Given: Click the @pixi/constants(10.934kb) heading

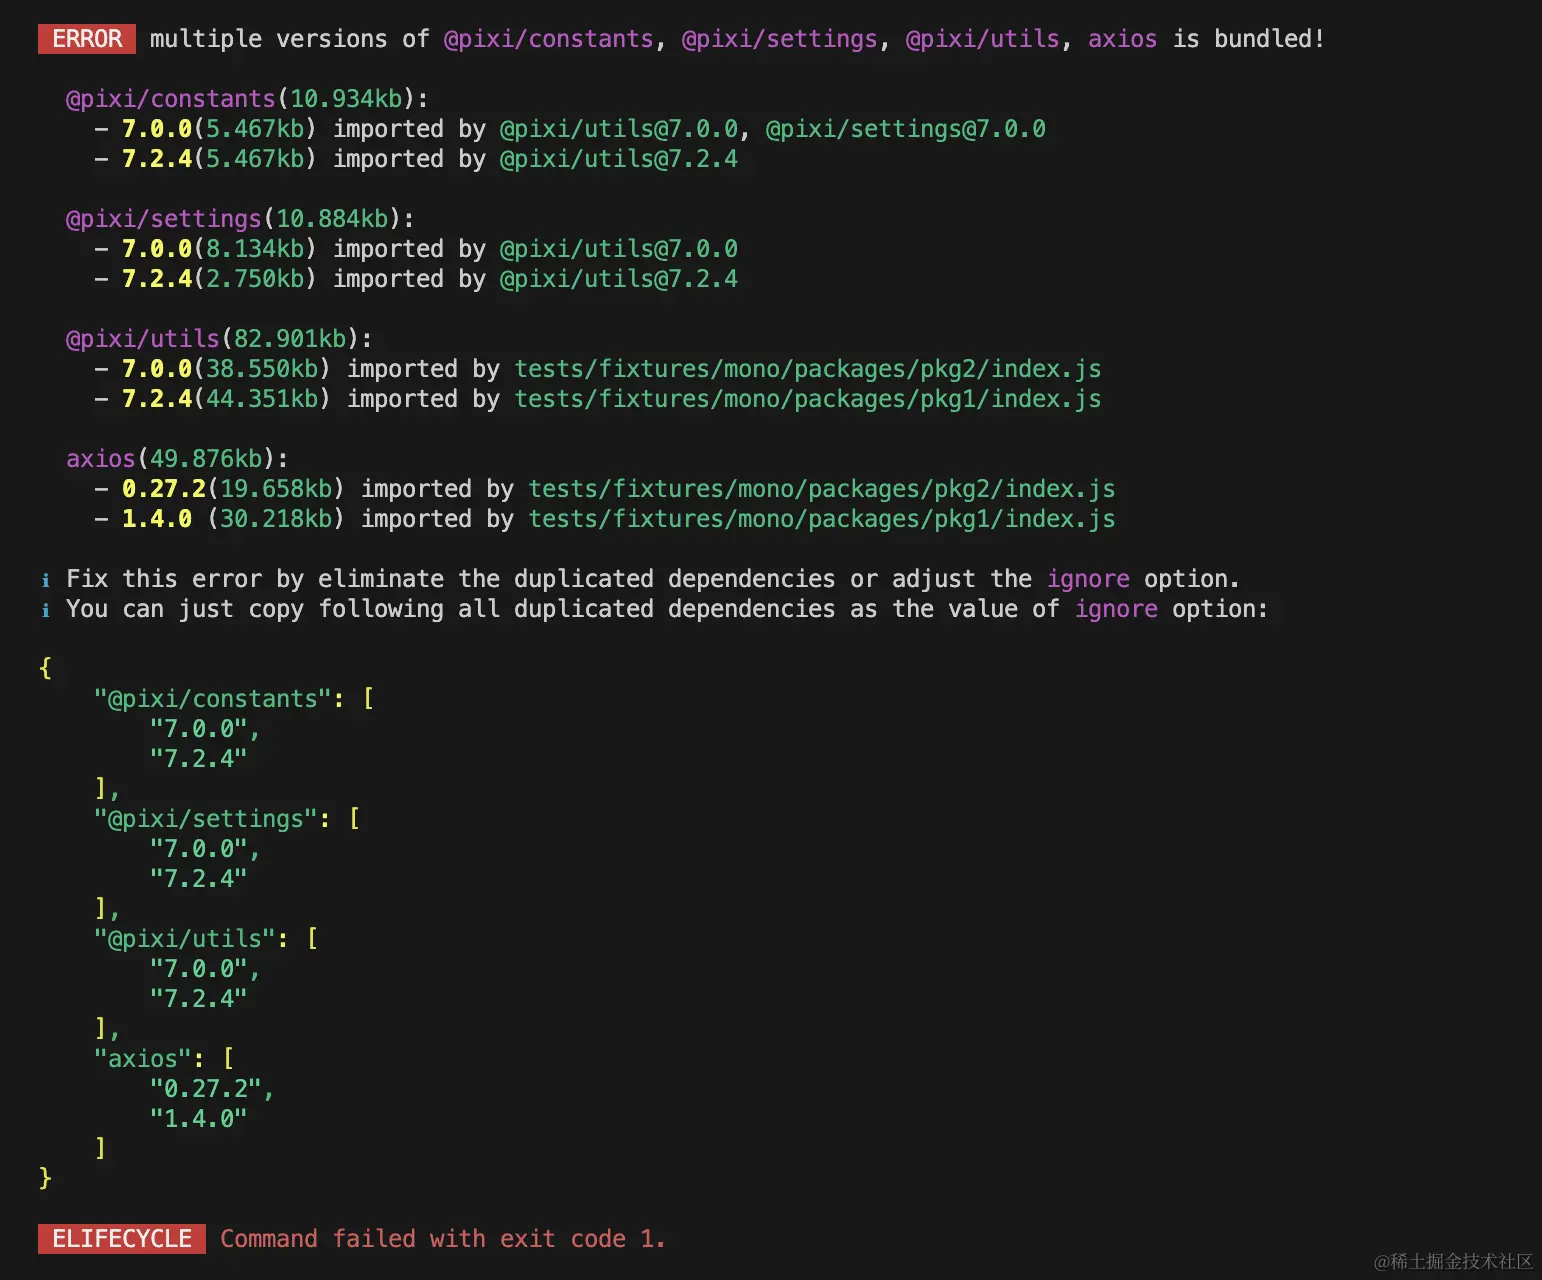Looking at the screenshot, I should [246, 99].
